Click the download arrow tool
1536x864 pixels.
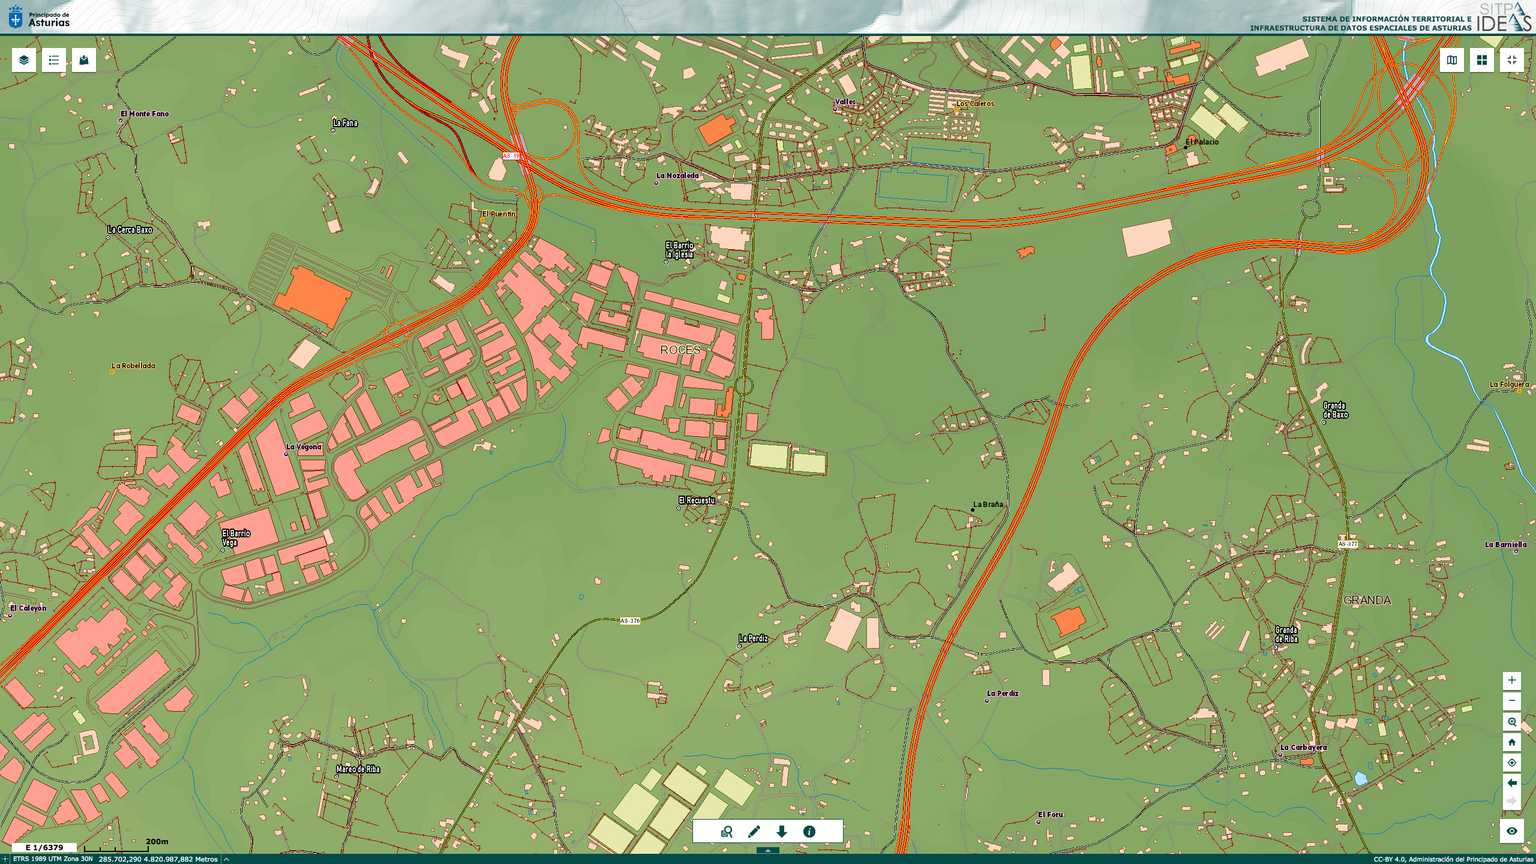click(x=782, y=831)
